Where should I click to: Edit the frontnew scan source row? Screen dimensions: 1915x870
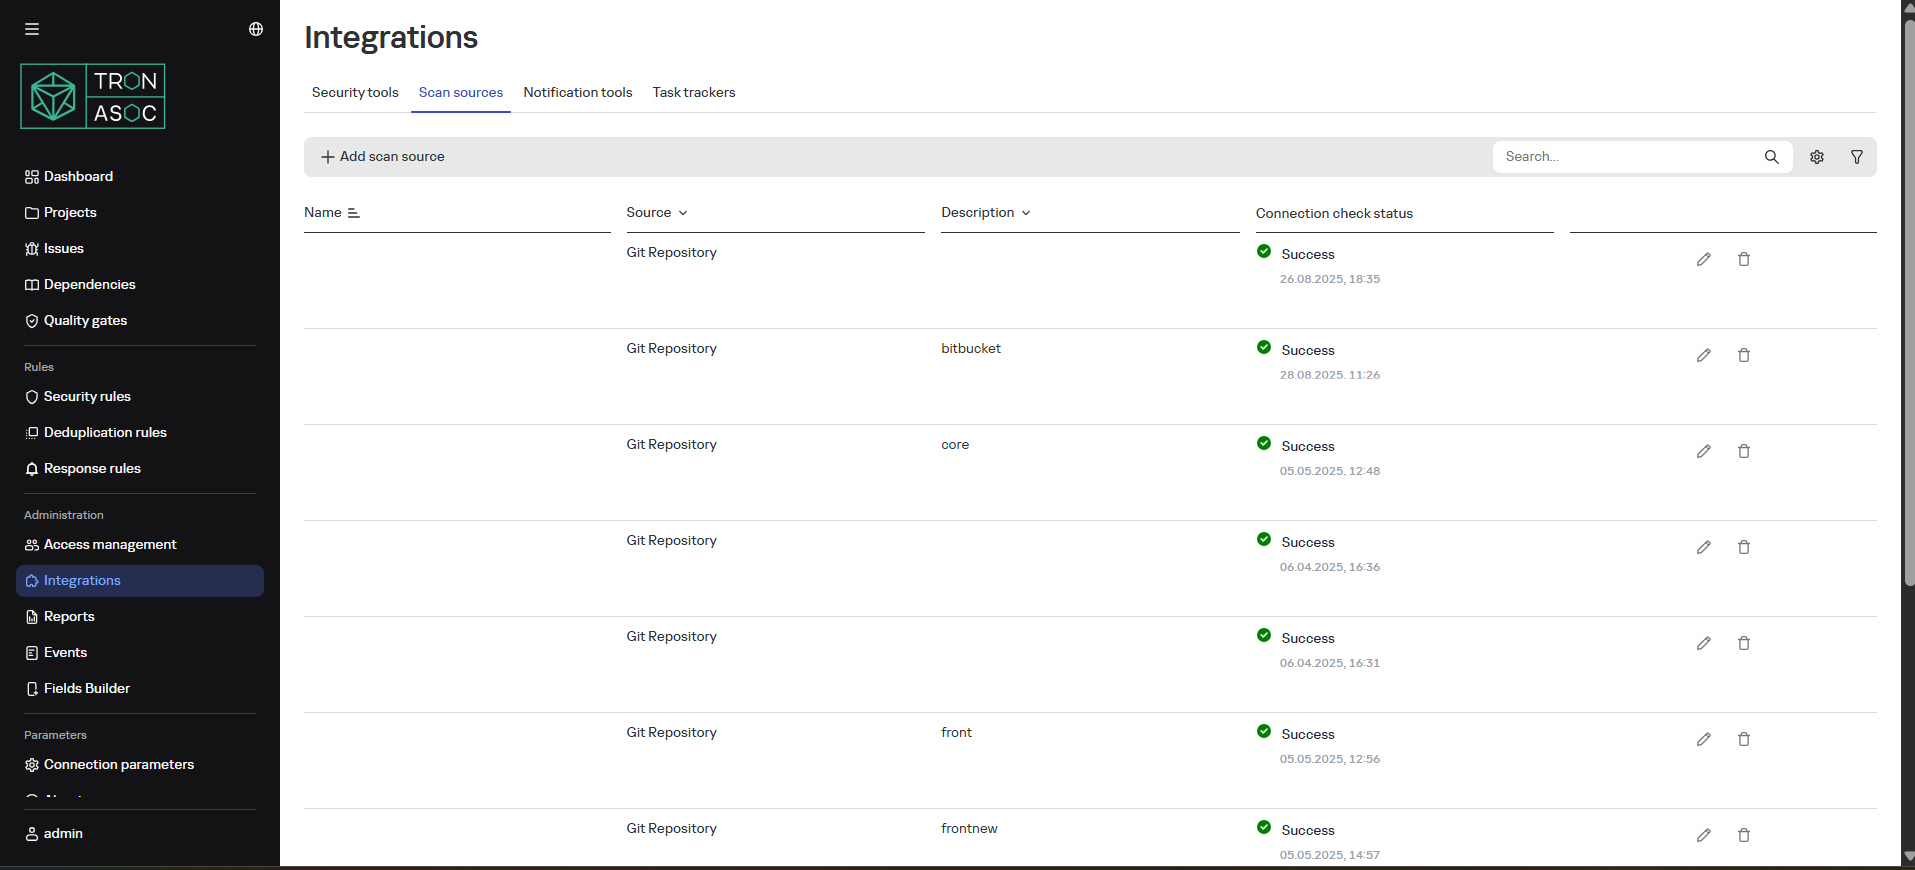(x=1703, y=835)
